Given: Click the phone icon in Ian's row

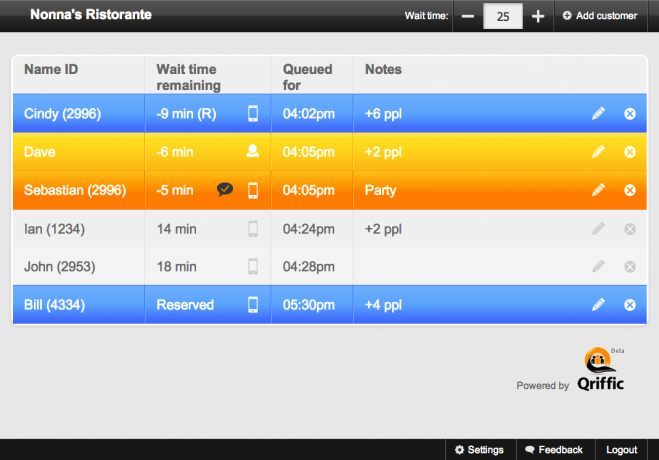Looking at the screenshot, I should (253, 229).
